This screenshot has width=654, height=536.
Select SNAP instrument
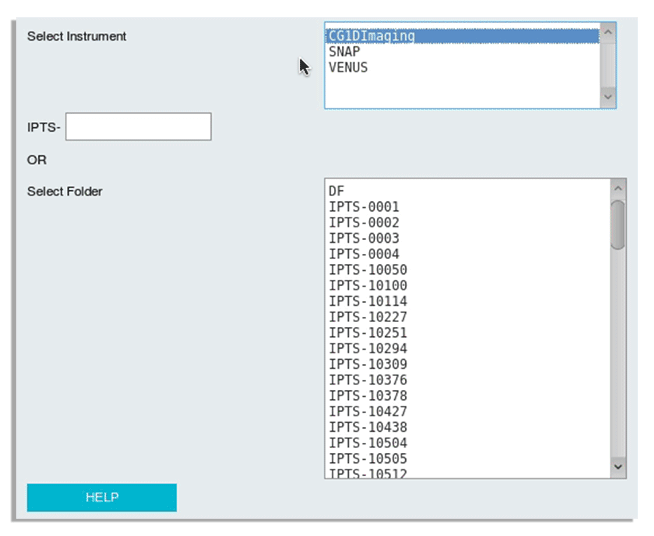tap(345, 52)
